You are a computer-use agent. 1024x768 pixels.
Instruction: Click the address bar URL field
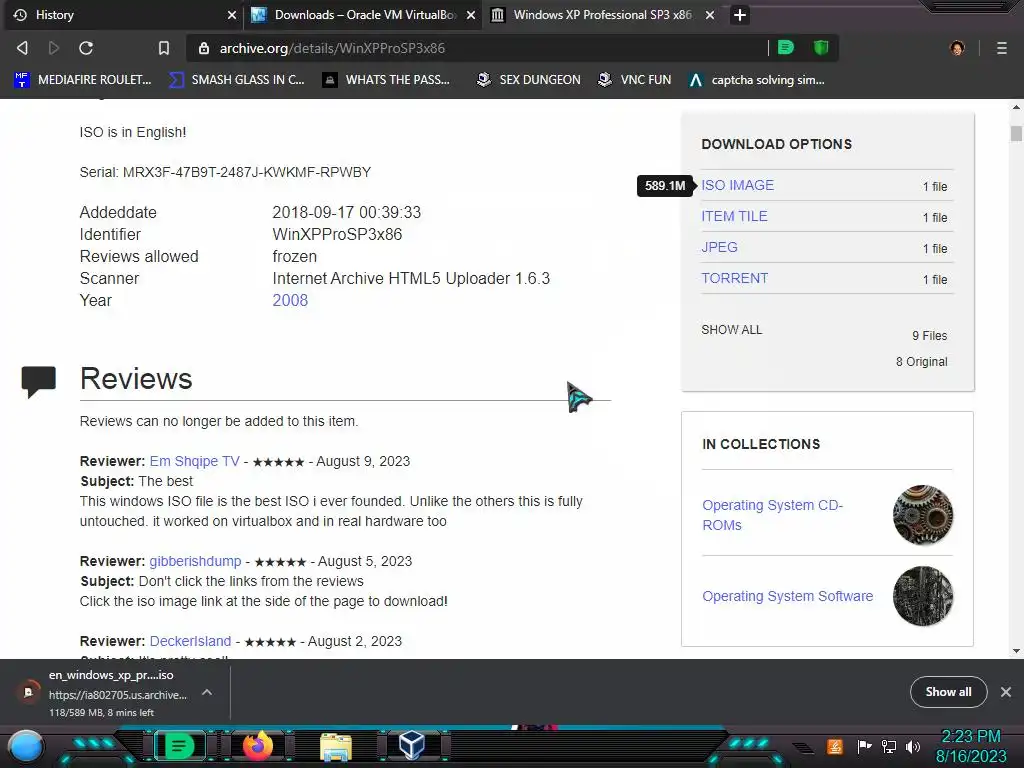point(477,48)
